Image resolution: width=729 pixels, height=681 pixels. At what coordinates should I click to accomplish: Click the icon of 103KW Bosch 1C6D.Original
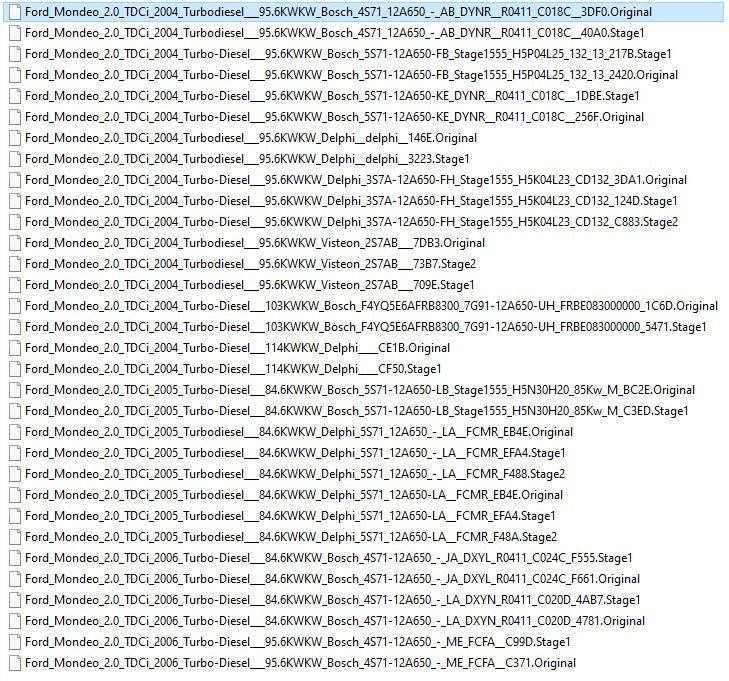tap(14, 305)
